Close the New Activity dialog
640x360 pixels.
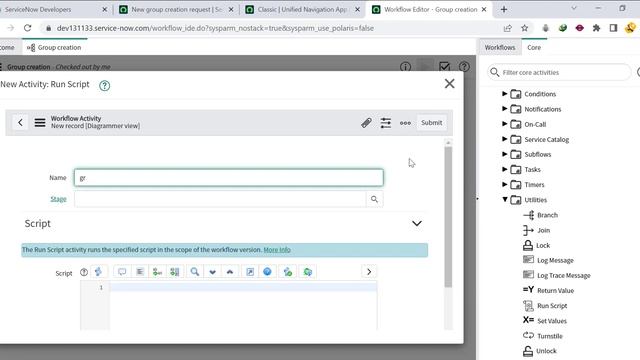pyautogui.click(x=449, y=84)
